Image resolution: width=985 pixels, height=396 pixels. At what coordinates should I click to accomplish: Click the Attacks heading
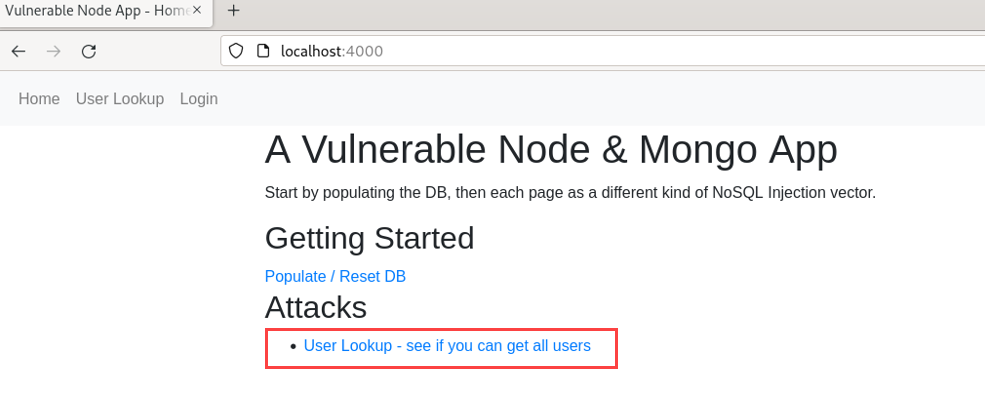[316, 307]
